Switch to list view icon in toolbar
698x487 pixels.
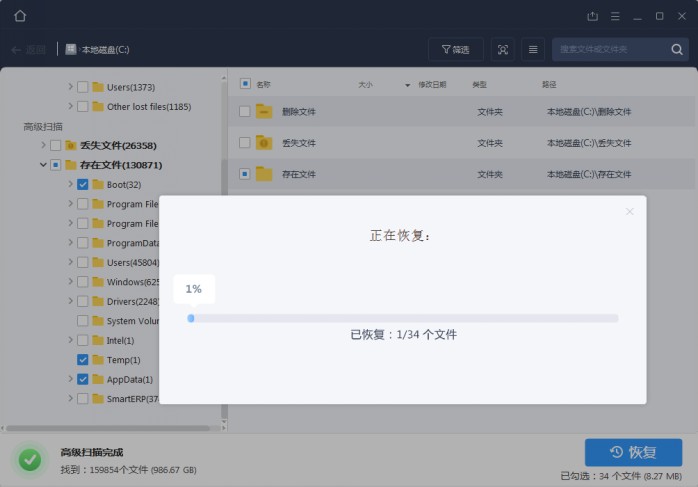point(533,49)
